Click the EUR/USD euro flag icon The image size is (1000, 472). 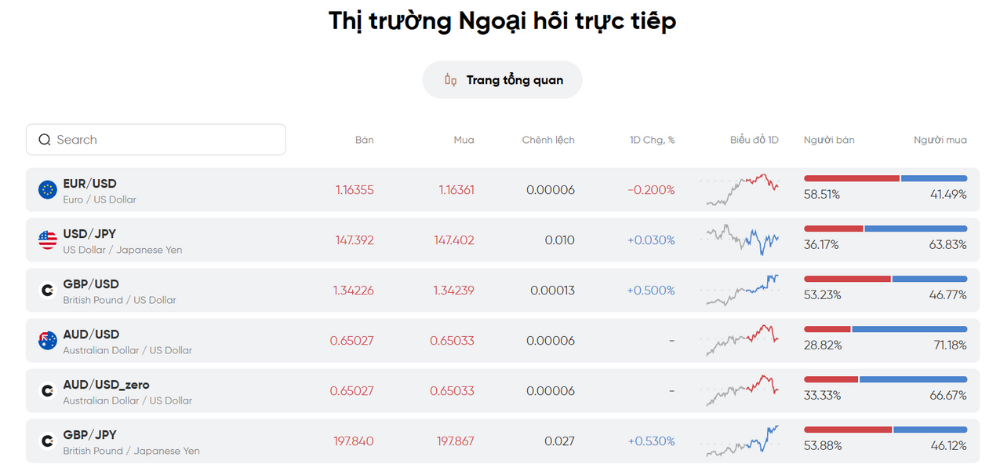[47, 190]
